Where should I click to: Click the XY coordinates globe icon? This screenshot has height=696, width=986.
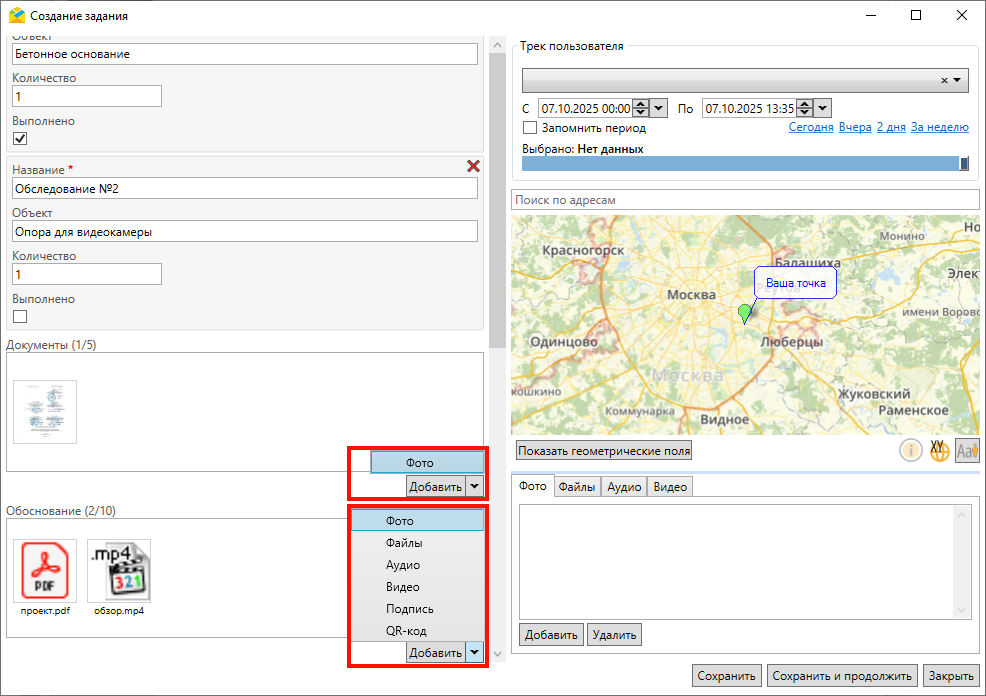(x=939, y=450)
